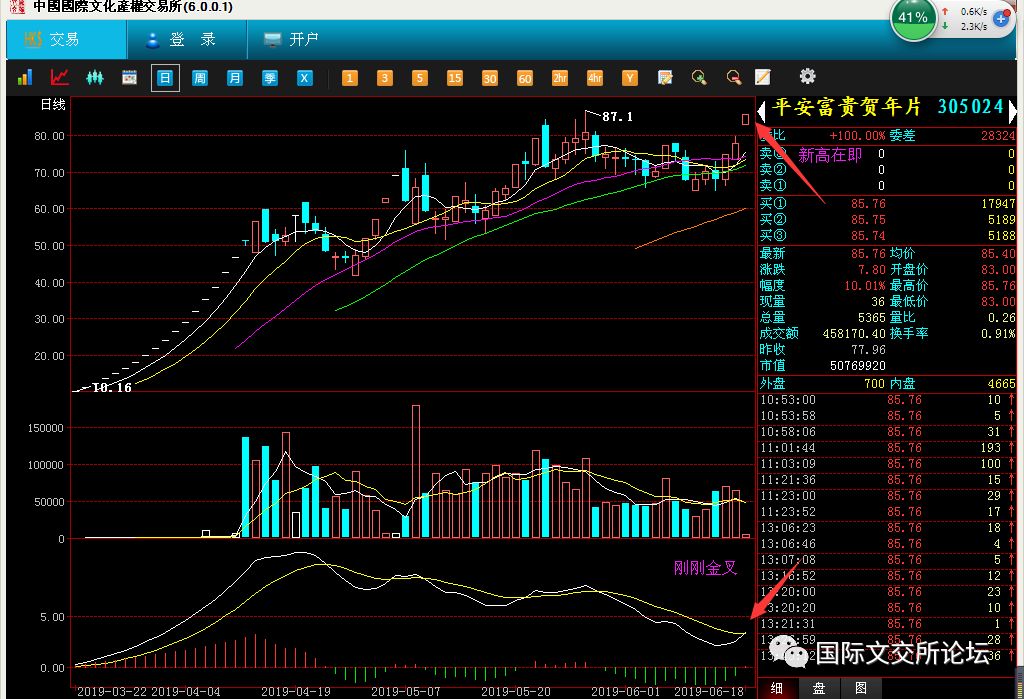This screenshot has width=1024, height=699.
Task: Click the 总量 value 5365
Action: click(x=871, y=317)
